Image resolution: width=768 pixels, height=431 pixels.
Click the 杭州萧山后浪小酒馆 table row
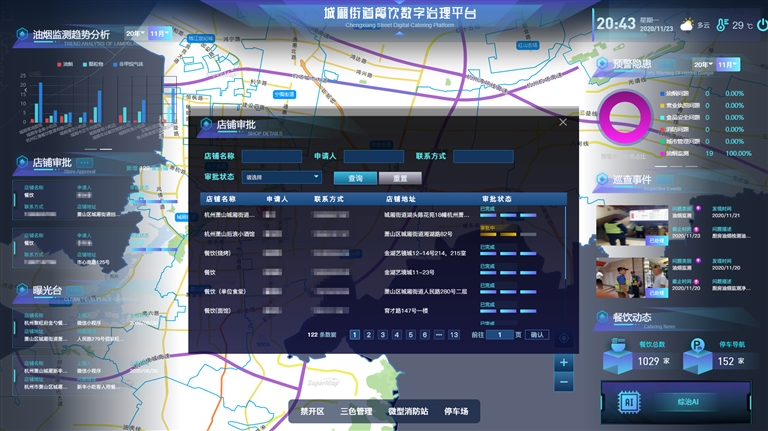pyautogui.click(x=382, y=234)
